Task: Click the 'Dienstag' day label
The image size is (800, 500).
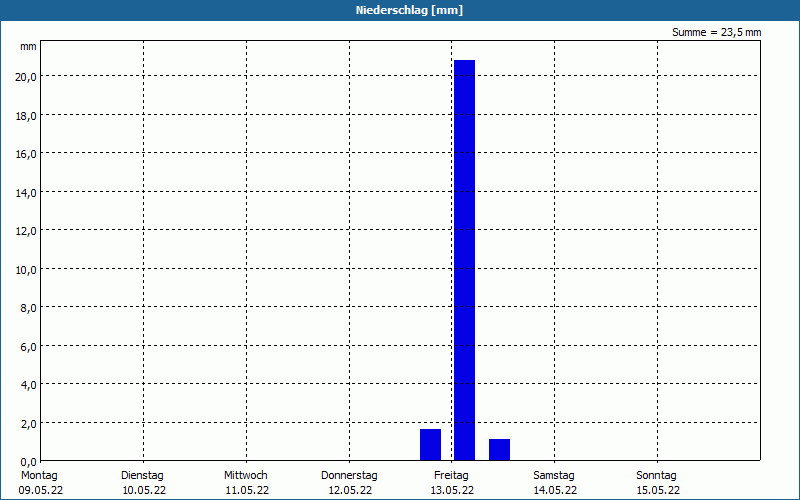Action: tap(142, 475)
